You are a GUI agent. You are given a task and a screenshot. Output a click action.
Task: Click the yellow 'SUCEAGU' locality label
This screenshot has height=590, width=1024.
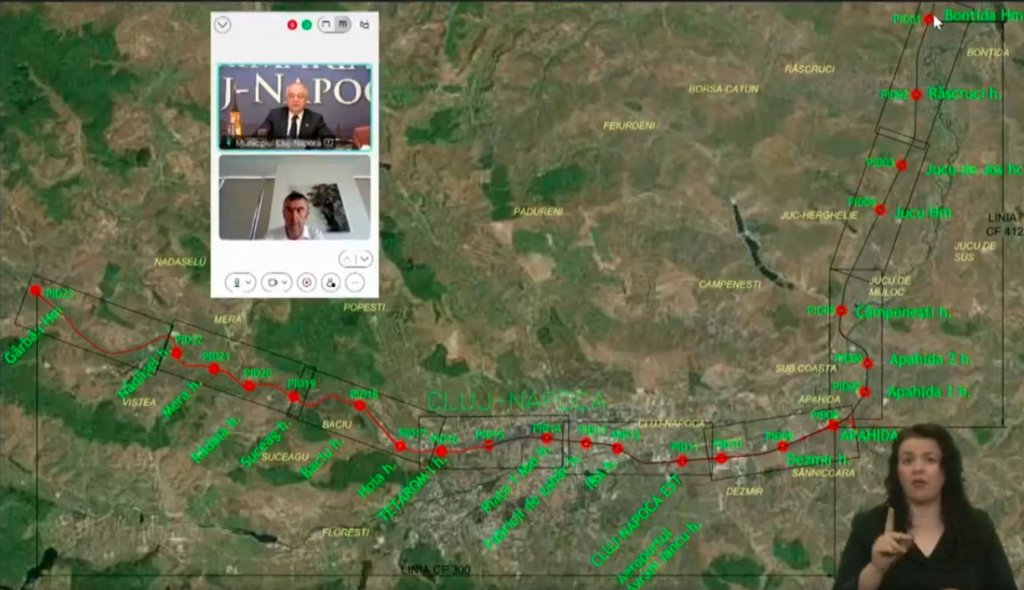pyautogui.click(x=285, y=456)
